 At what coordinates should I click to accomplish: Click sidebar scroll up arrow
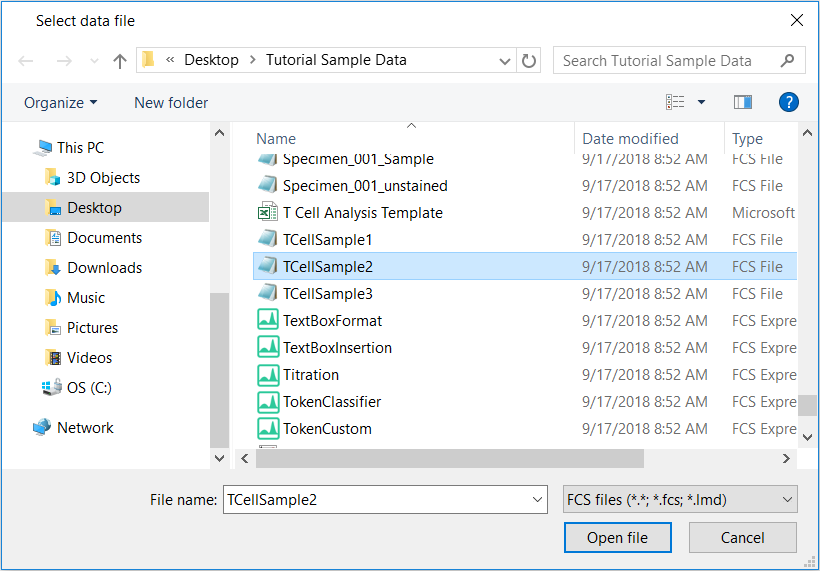tap(220, 133)
